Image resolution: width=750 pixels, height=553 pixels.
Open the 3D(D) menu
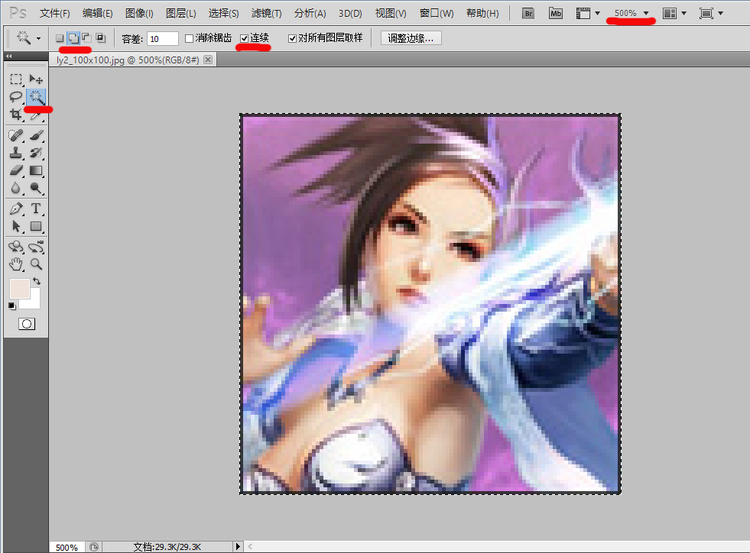point(350,13)
